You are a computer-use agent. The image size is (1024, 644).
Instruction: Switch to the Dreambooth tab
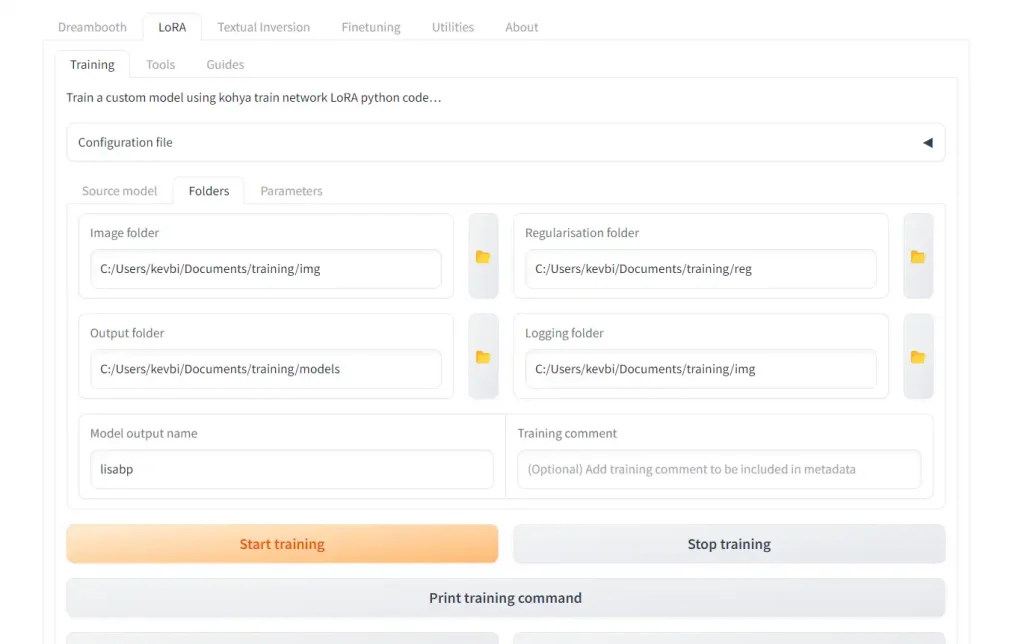pyautogui.click(x=92, y=27)
